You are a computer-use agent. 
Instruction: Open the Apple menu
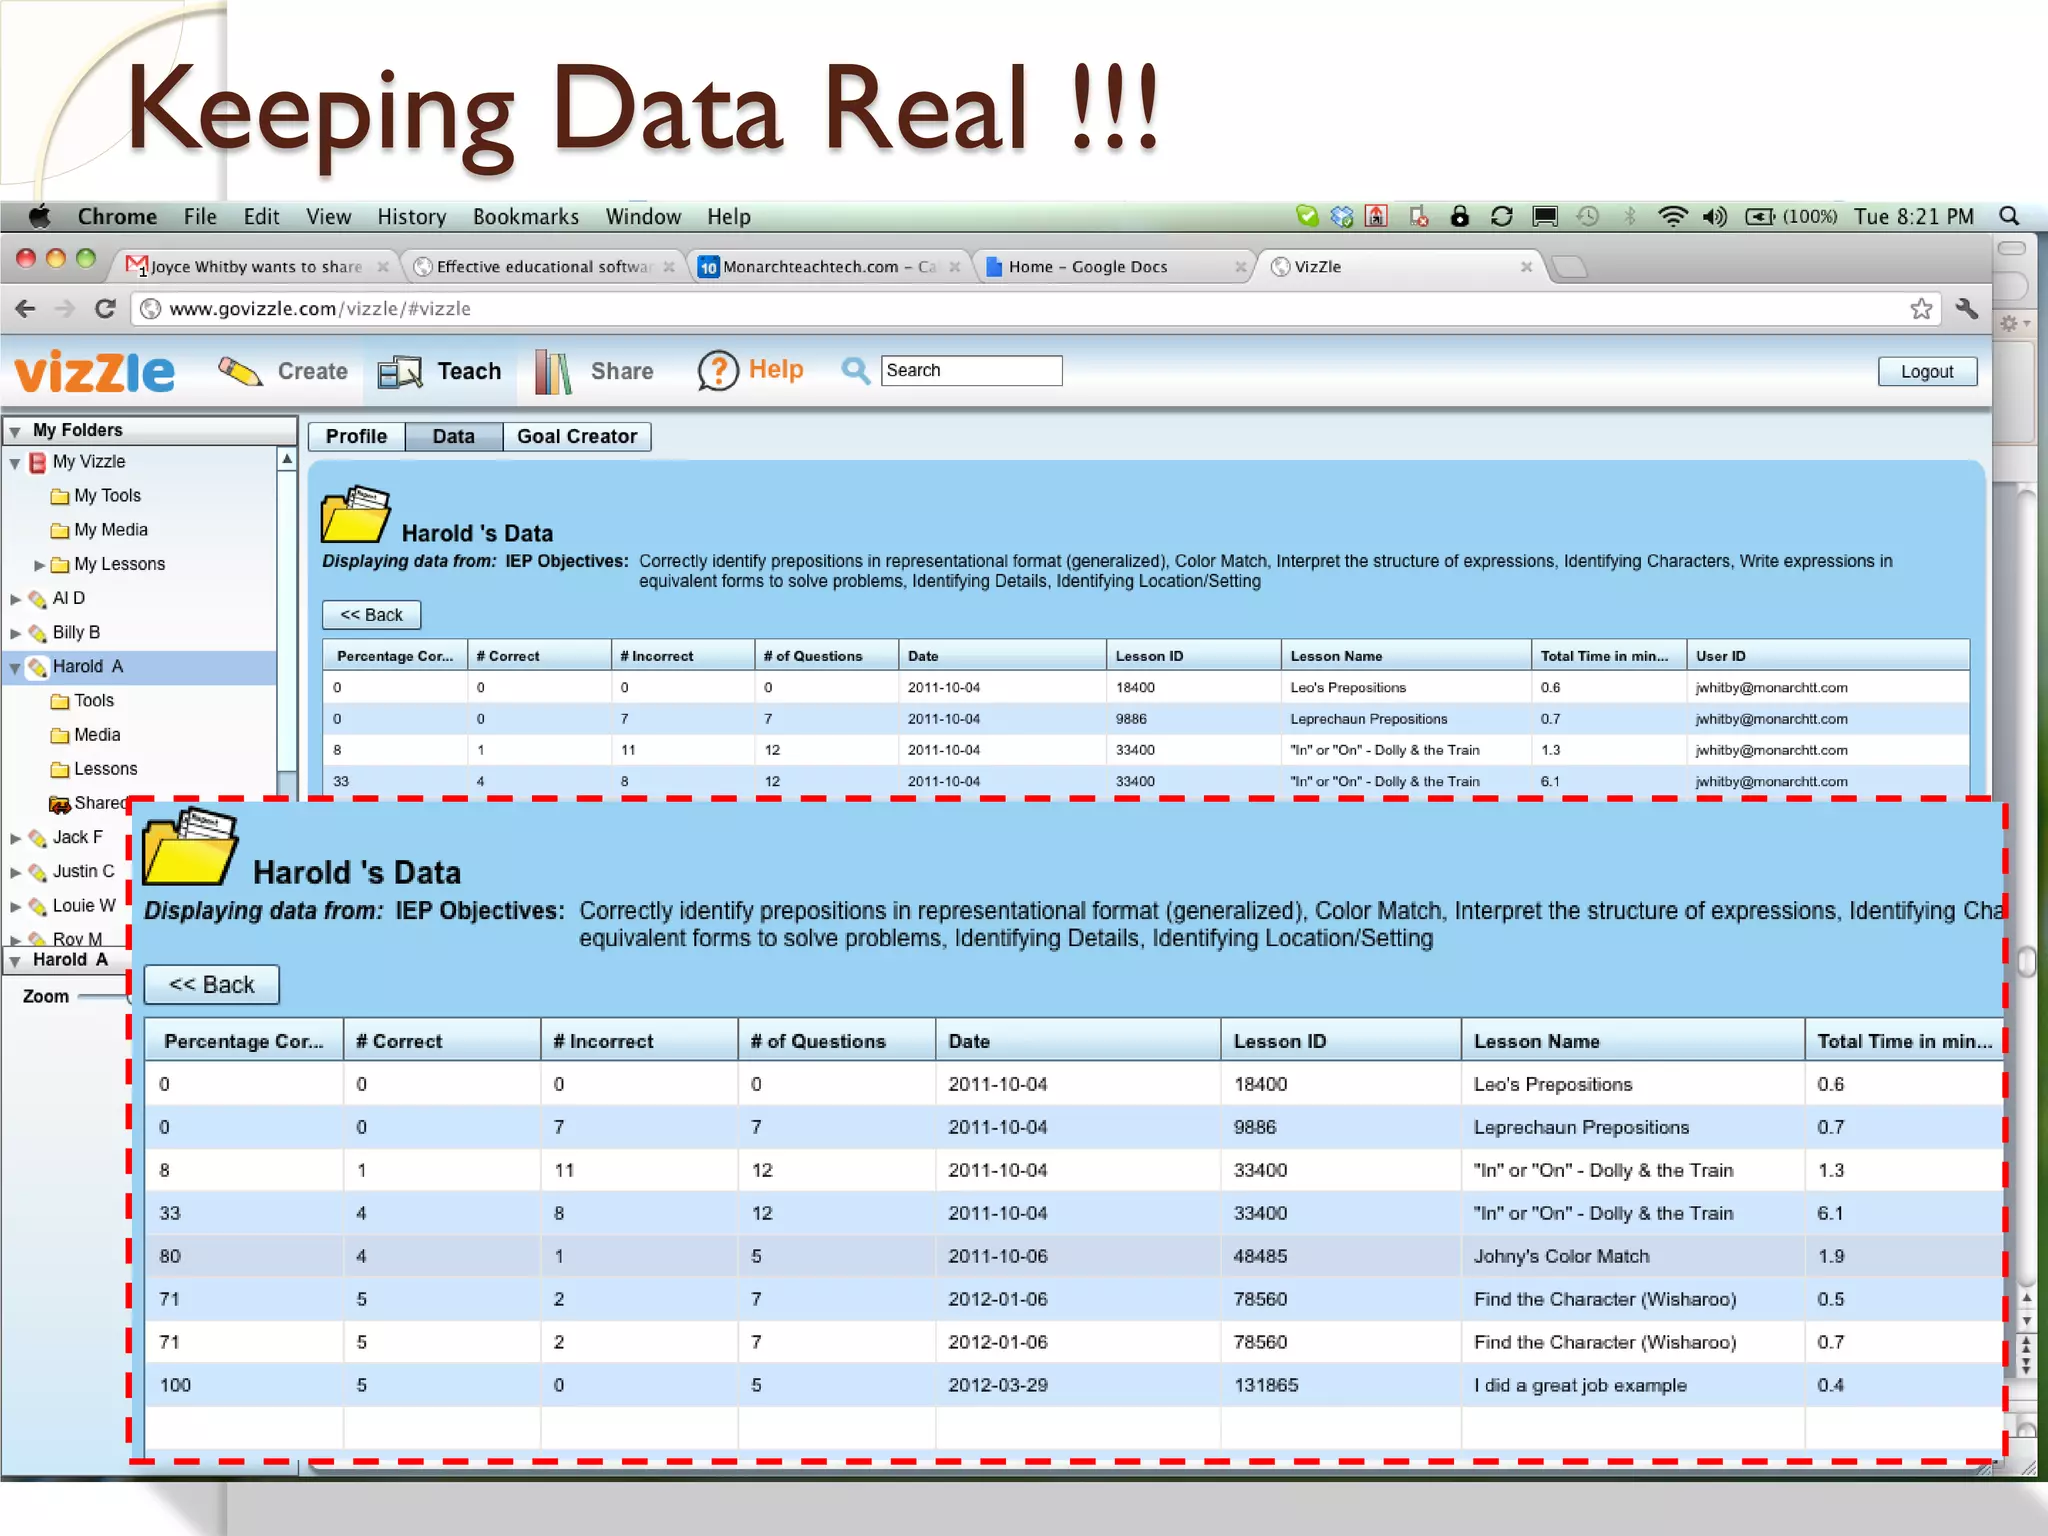pyautogui.click(x=39, y=216)
